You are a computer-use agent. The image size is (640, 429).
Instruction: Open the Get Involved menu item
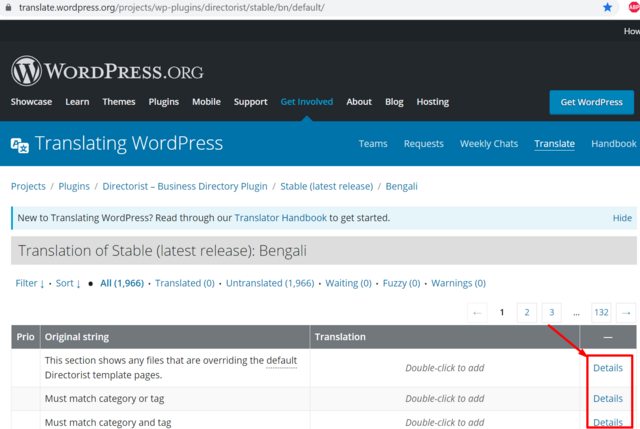coord(307,102)
